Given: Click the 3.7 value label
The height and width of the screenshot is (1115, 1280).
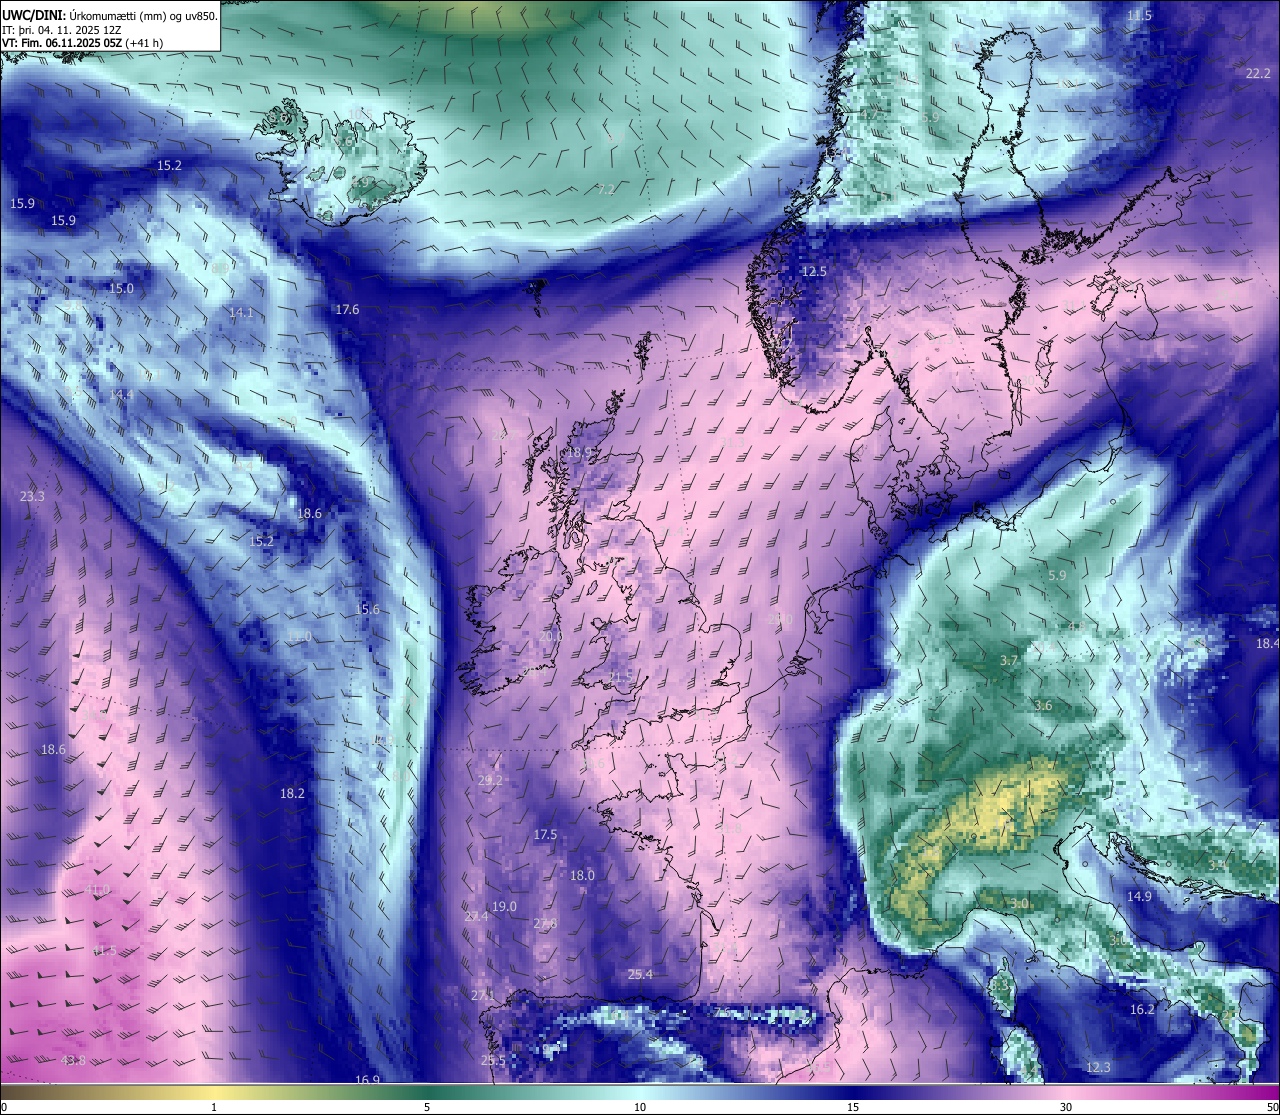Looking at the screenshot, I should (1009, 661).
